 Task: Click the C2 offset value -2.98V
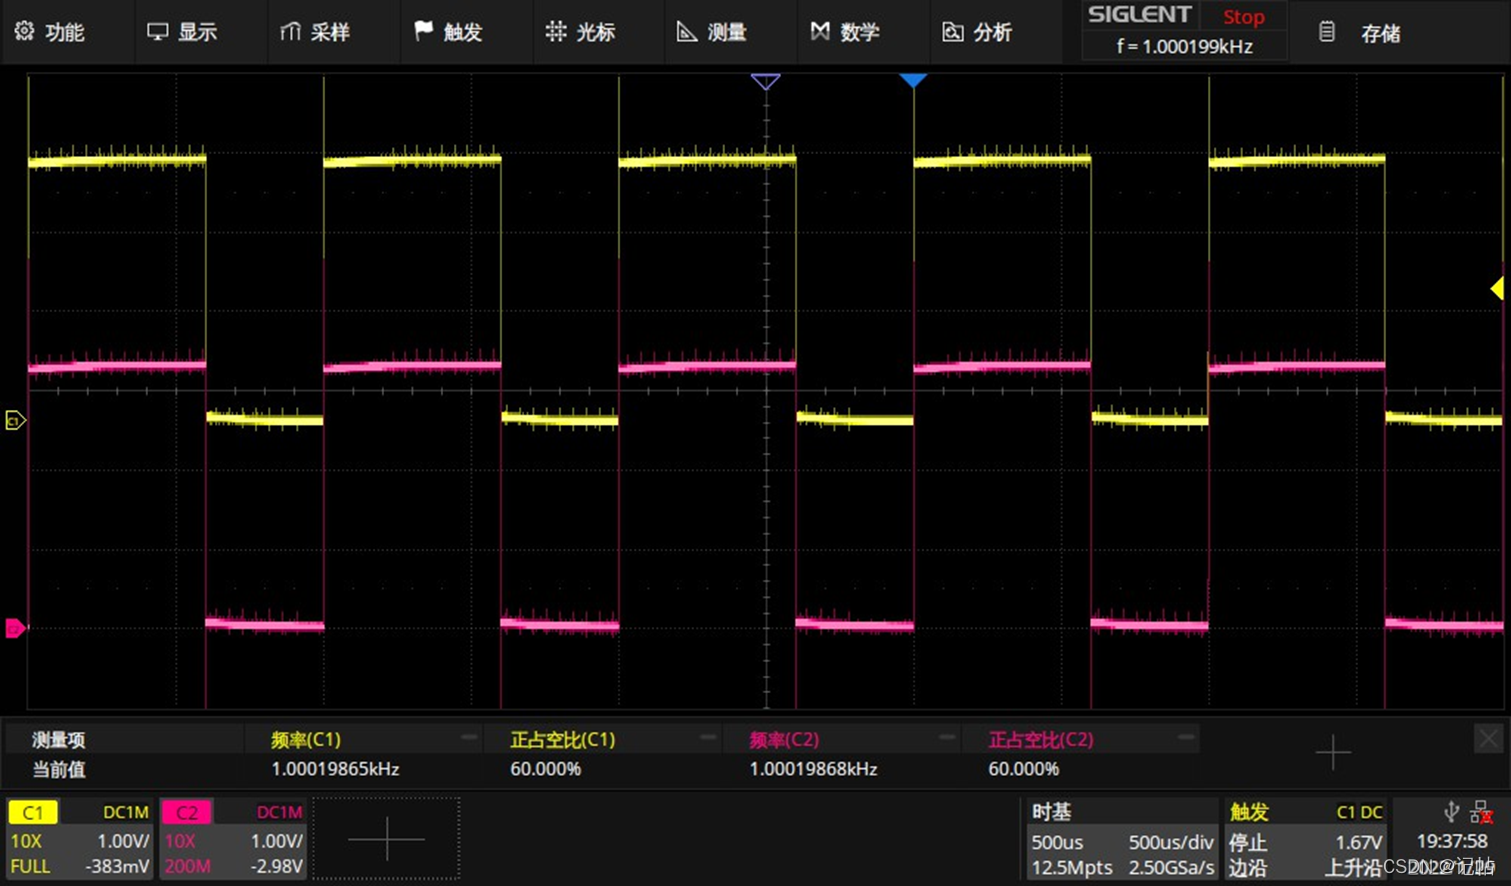276,866
